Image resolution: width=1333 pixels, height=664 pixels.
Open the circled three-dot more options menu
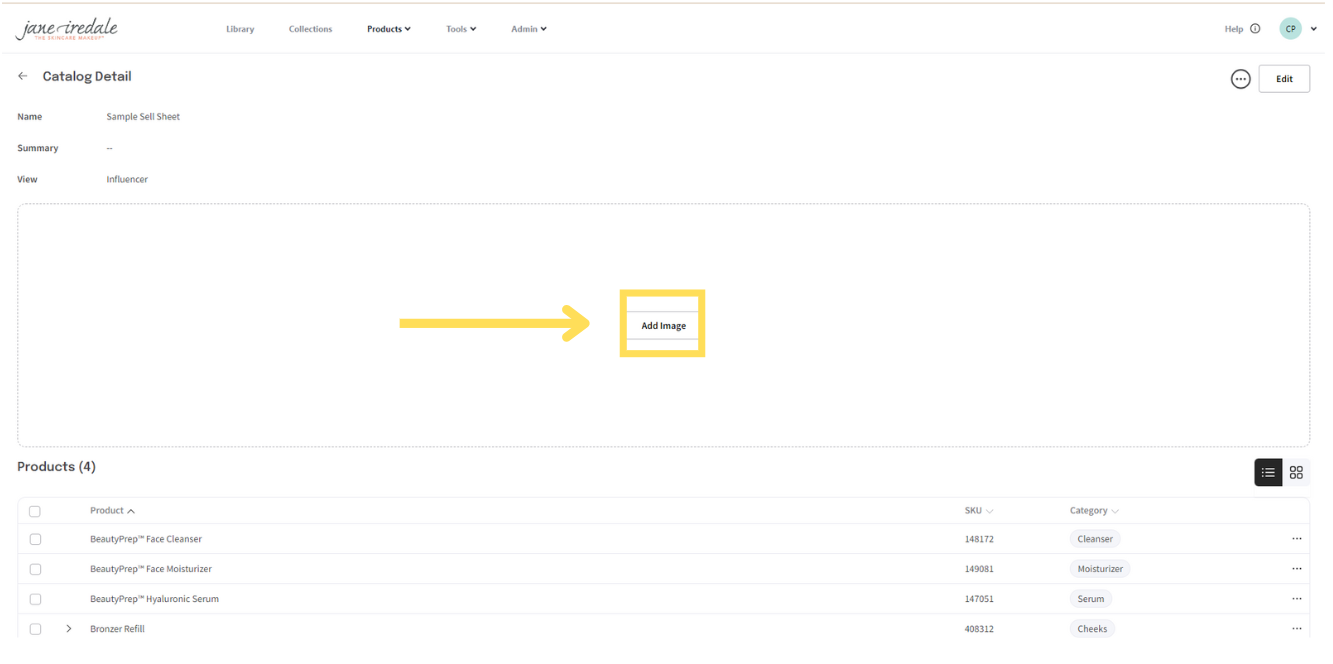pos(1240,79)
